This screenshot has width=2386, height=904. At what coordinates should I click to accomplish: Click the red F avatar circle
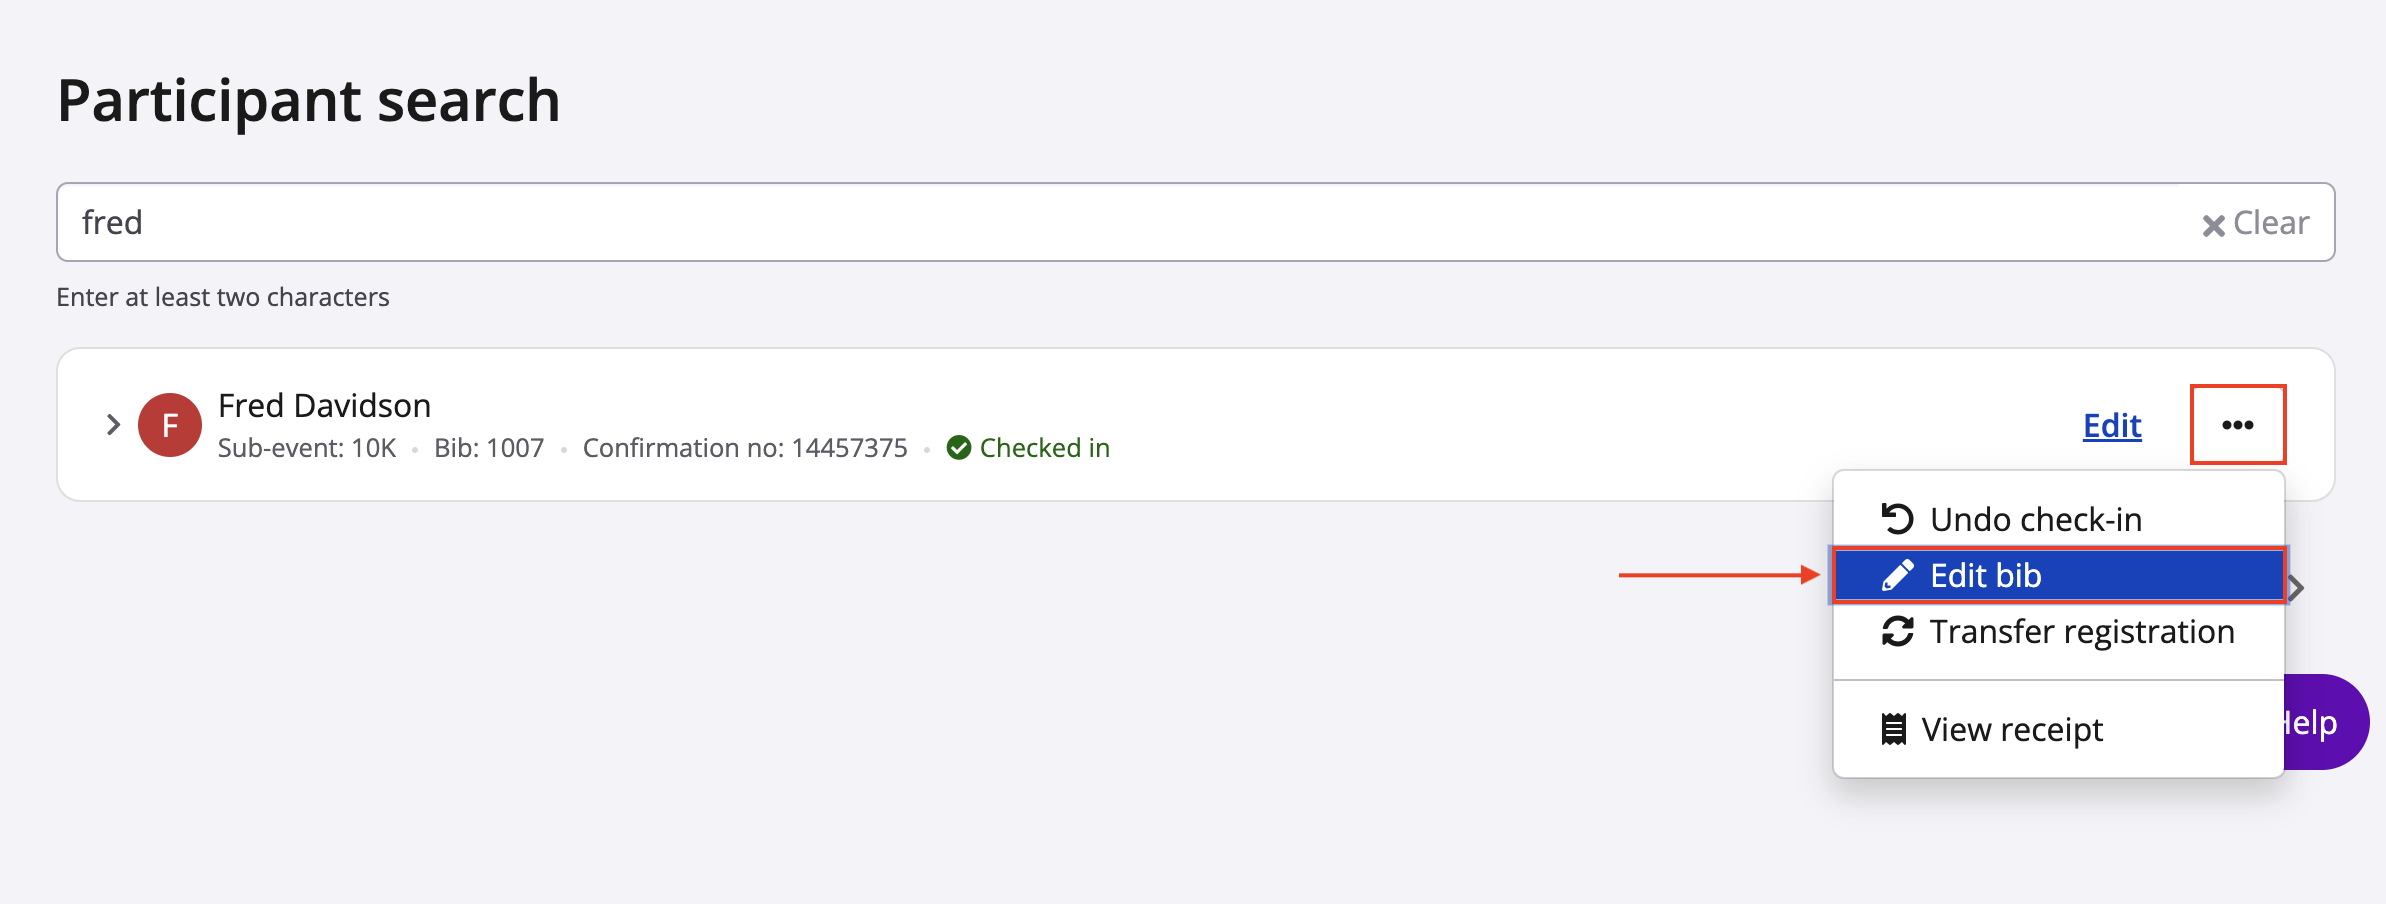[x=170, y=425]
